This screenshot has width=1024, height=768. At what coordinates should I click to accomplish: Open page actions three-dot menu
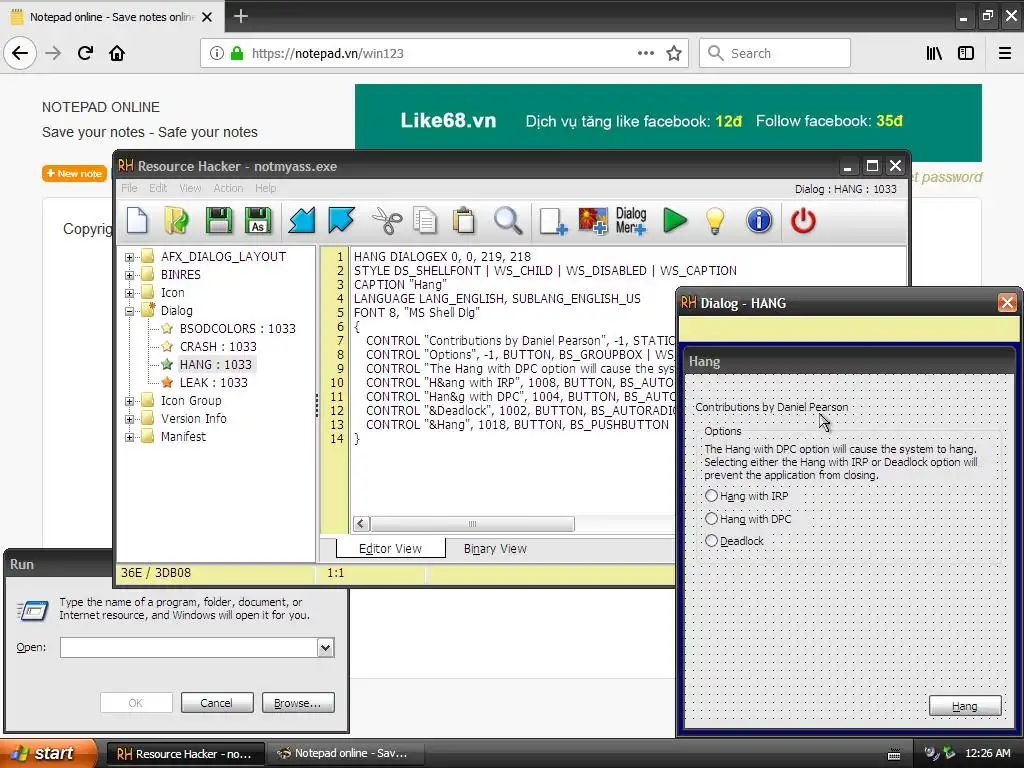[x=645, y=53]
